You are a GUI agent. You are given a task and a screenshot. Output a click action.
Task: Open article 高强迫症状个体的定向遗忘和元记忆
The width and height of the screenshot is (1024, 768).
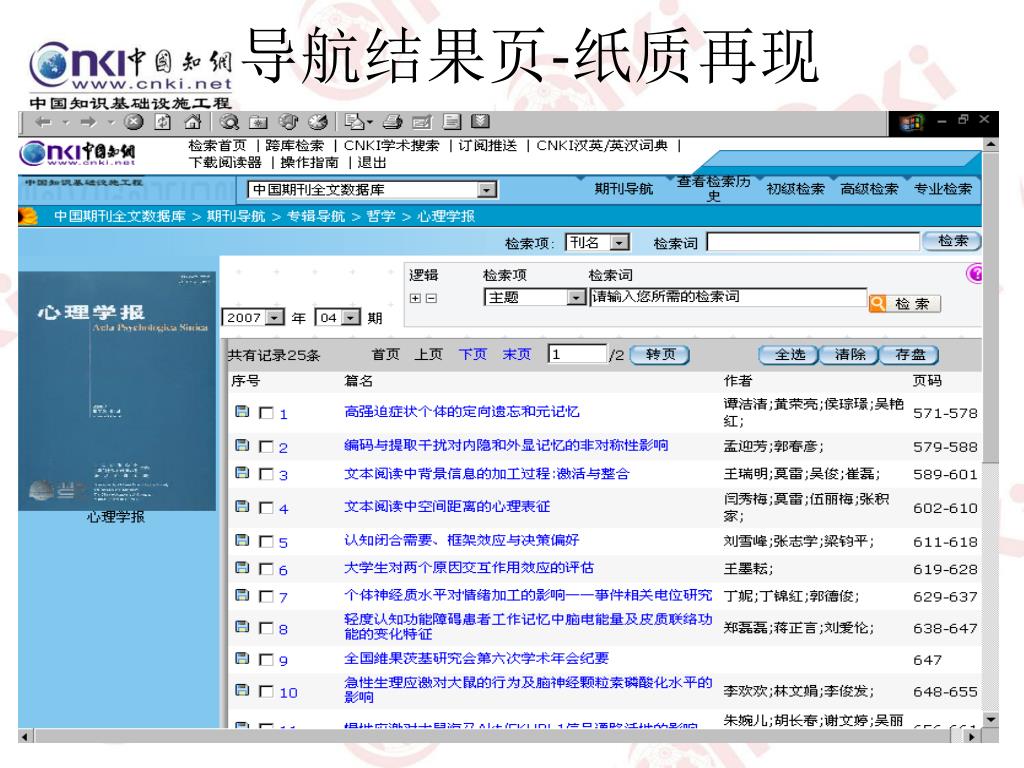point(462,411)
